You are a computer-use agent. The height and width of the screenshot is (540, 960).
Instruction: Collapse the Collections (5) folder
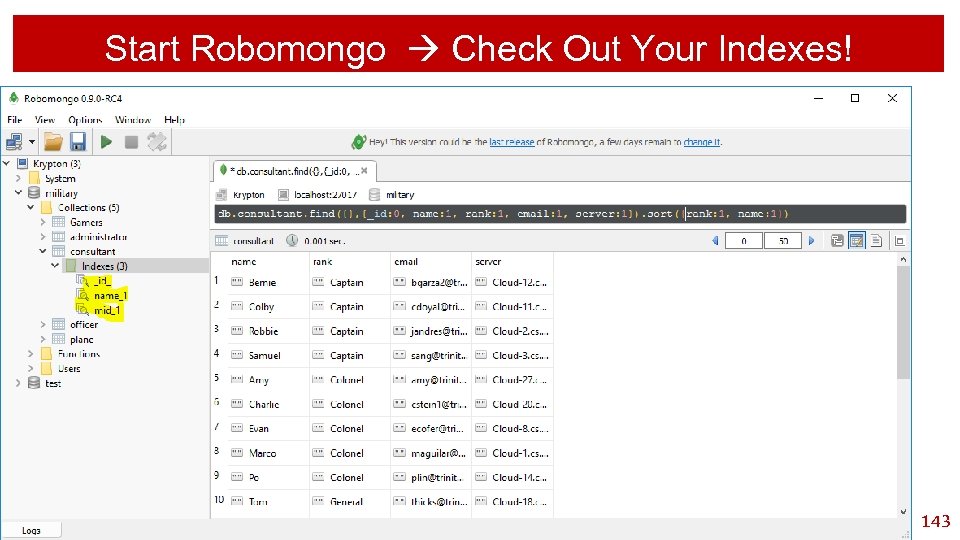click(31, 208)
